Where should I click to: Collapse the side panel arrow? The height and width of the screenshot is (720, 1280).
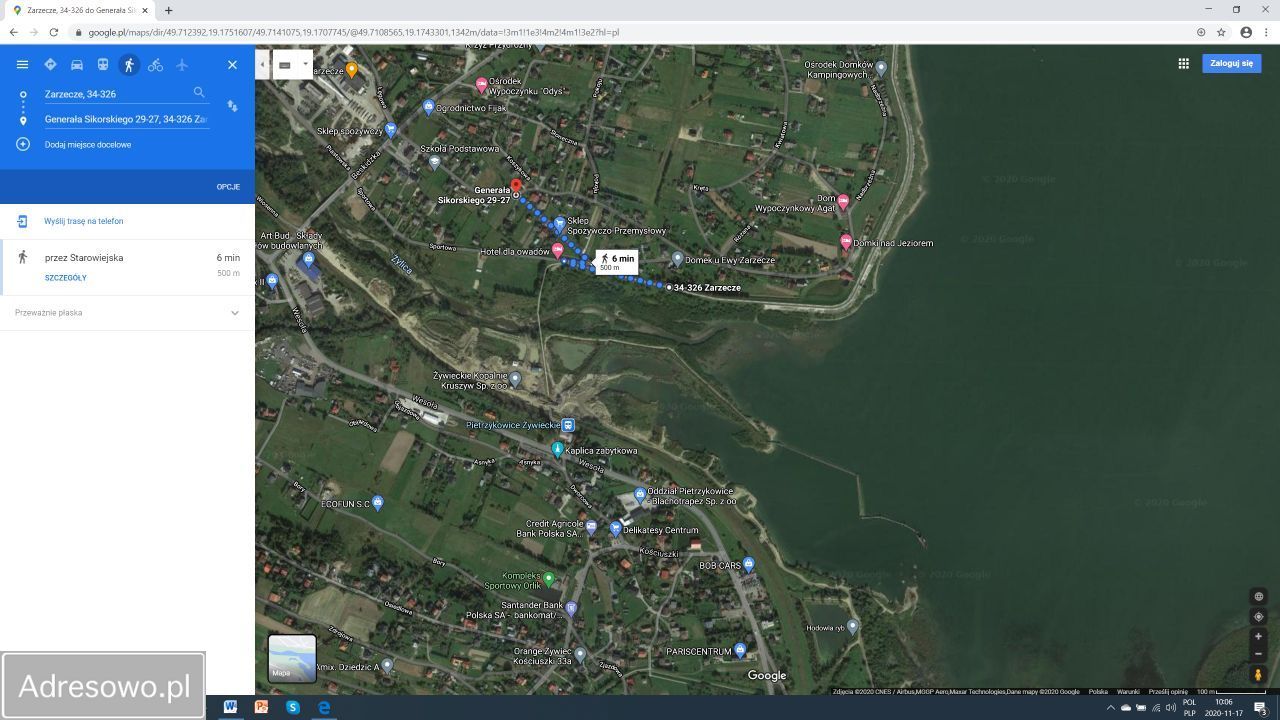tap(262, 65)
